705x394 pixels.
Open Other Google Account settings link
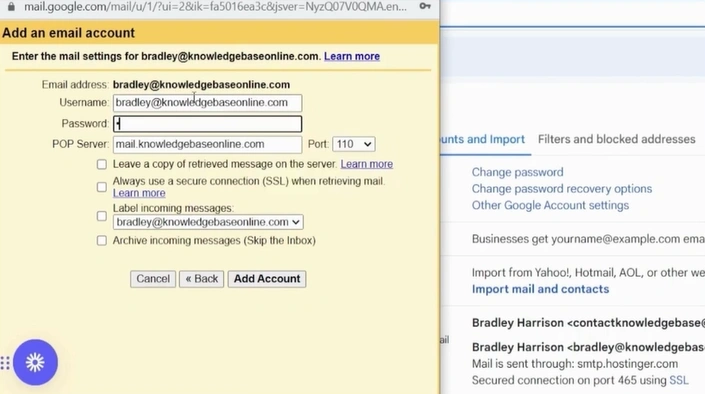(550, 206)
